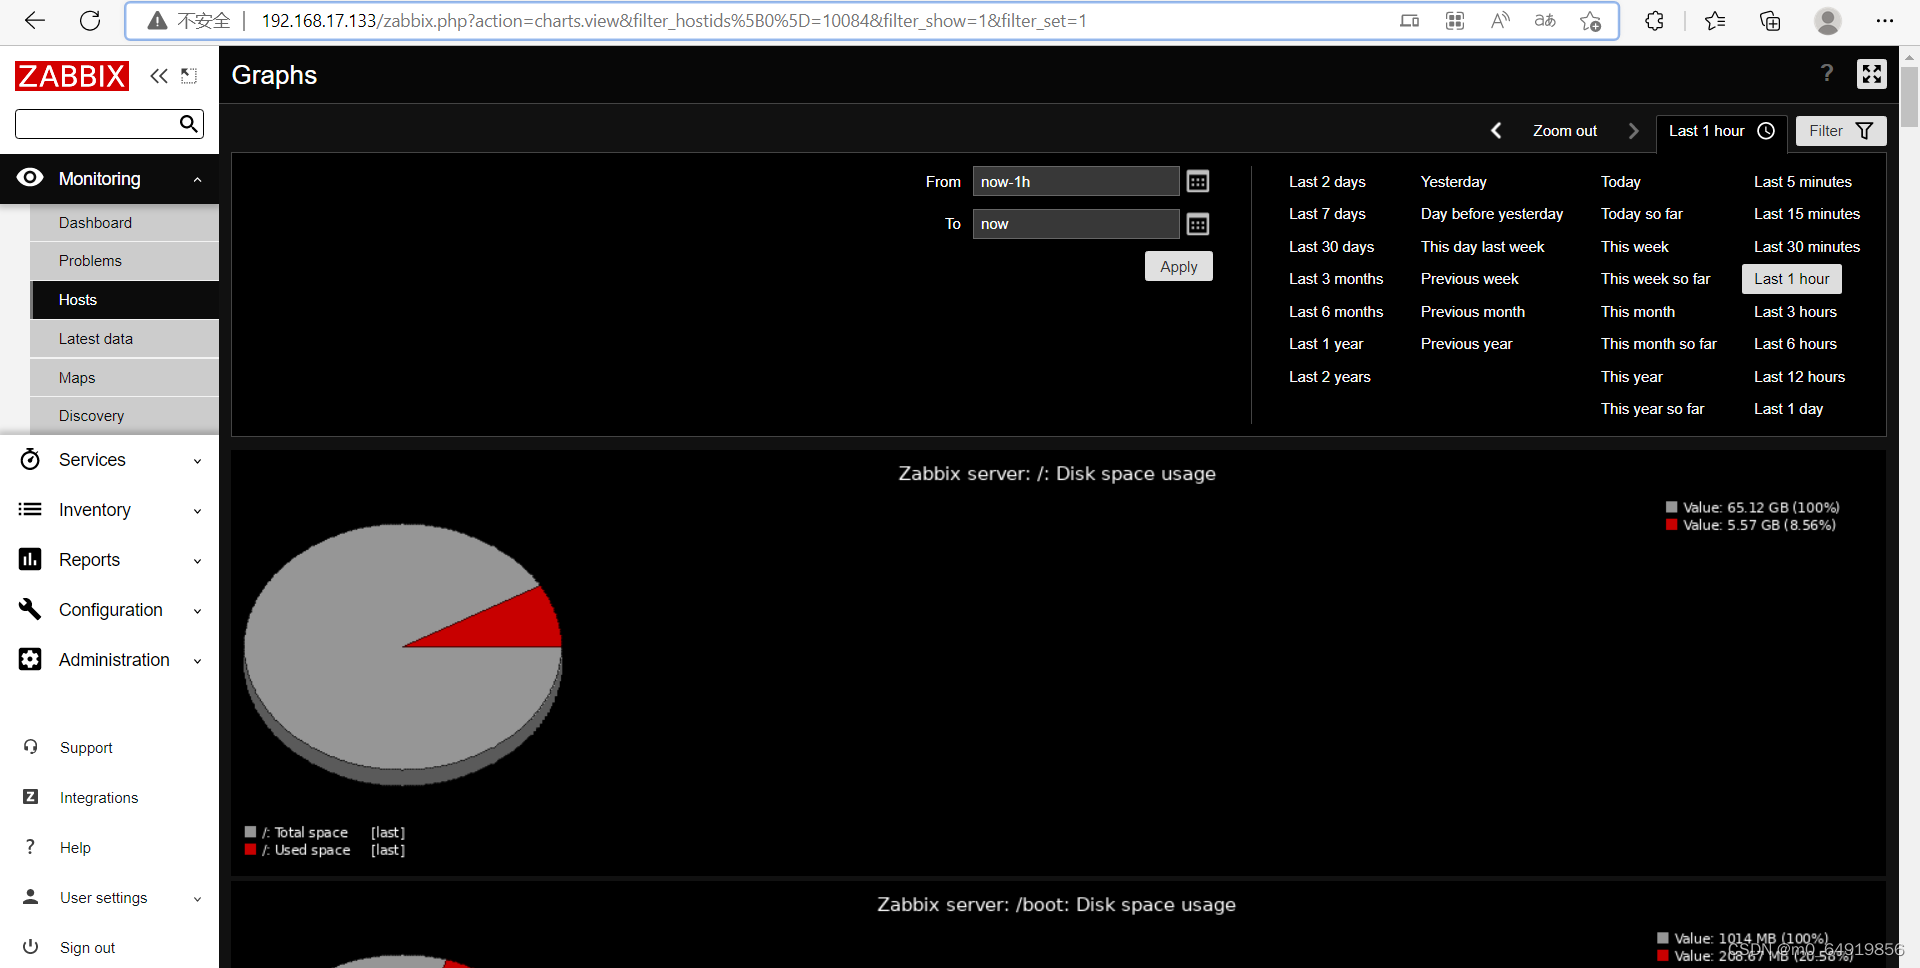Open the Sign out link
Viewport: 1920px width, 968px height.
87,947
